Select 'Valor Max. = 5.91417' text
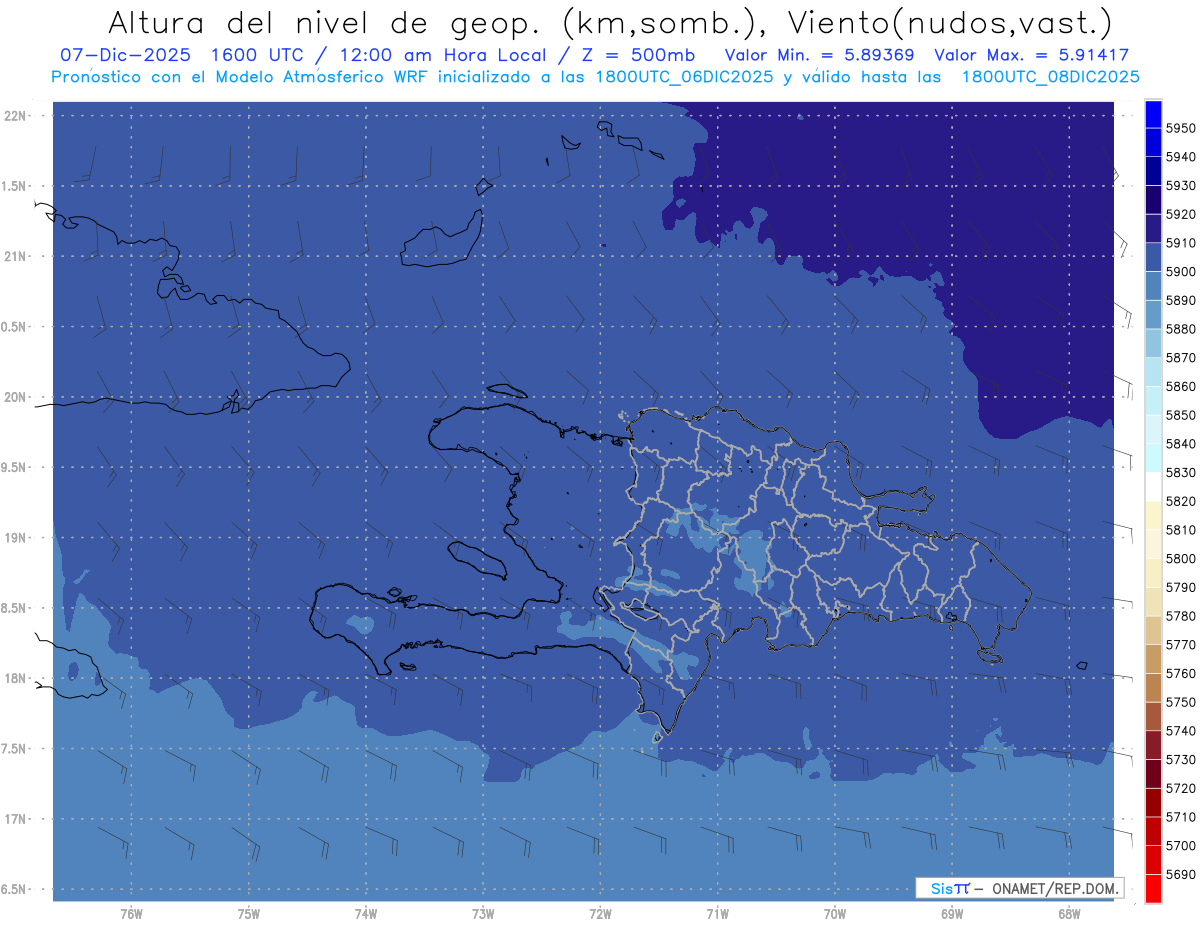 point(1031,55)
